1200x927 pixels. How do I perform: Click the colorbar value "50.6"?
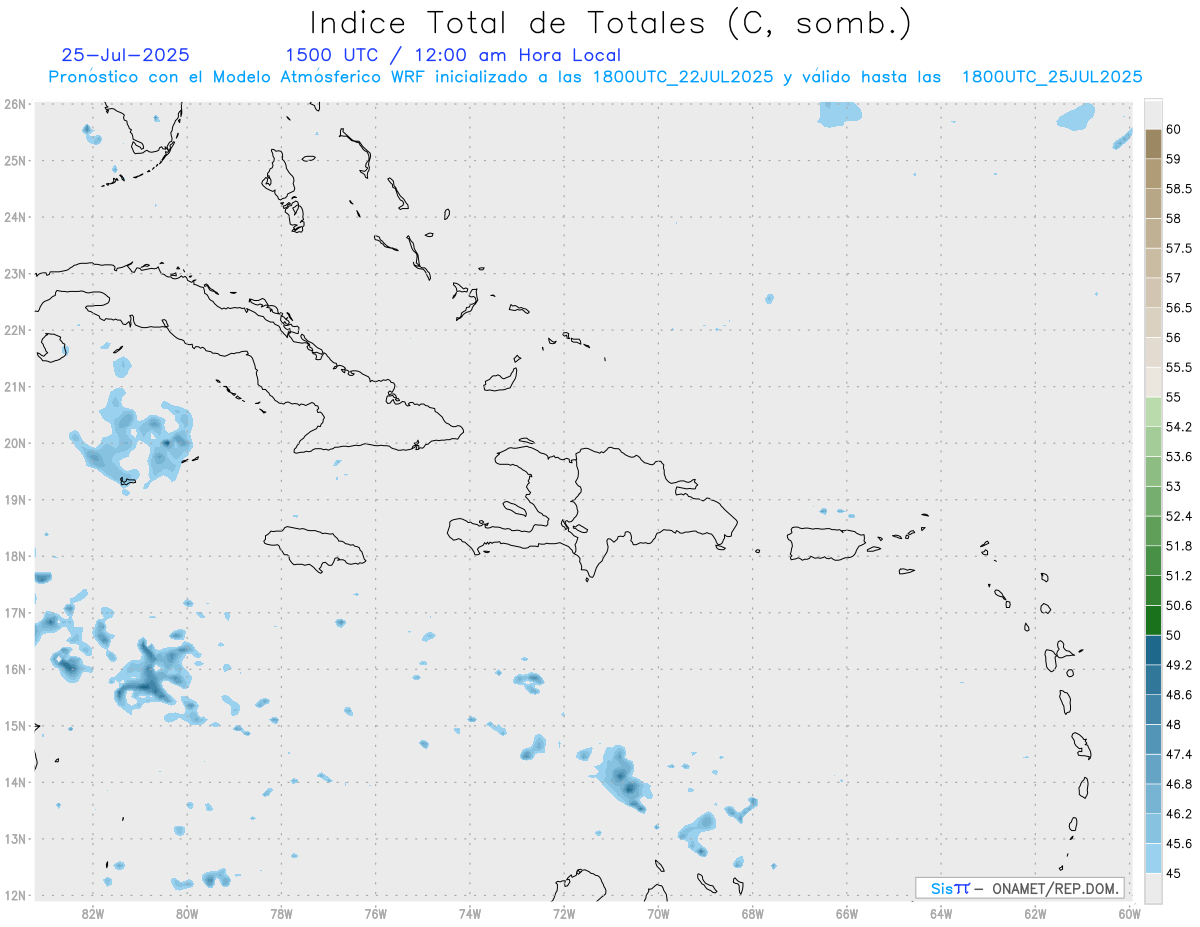click(x=1178, y=605)
